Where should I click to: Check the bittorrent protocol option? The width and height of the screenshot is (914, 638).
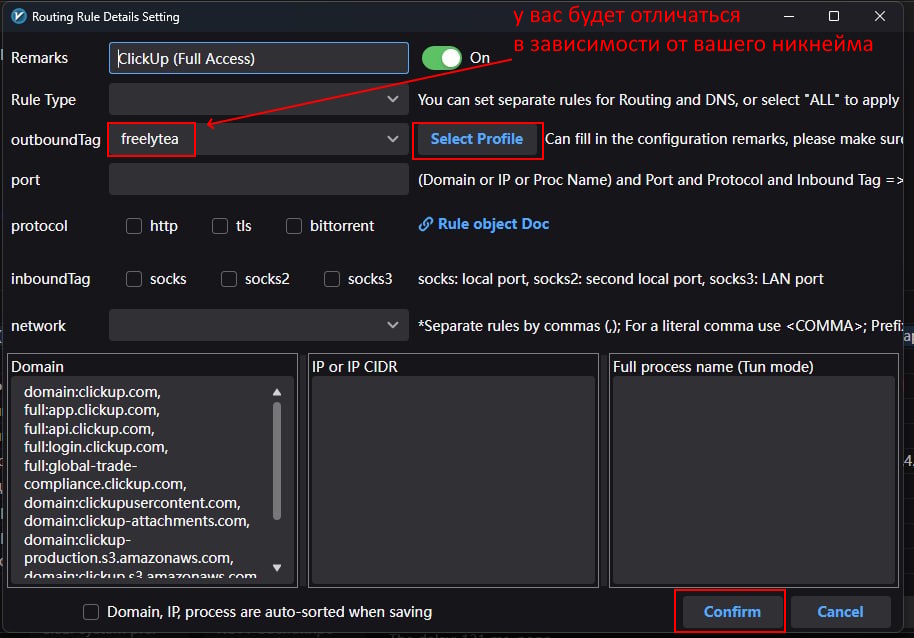click(x=294, y=226)
